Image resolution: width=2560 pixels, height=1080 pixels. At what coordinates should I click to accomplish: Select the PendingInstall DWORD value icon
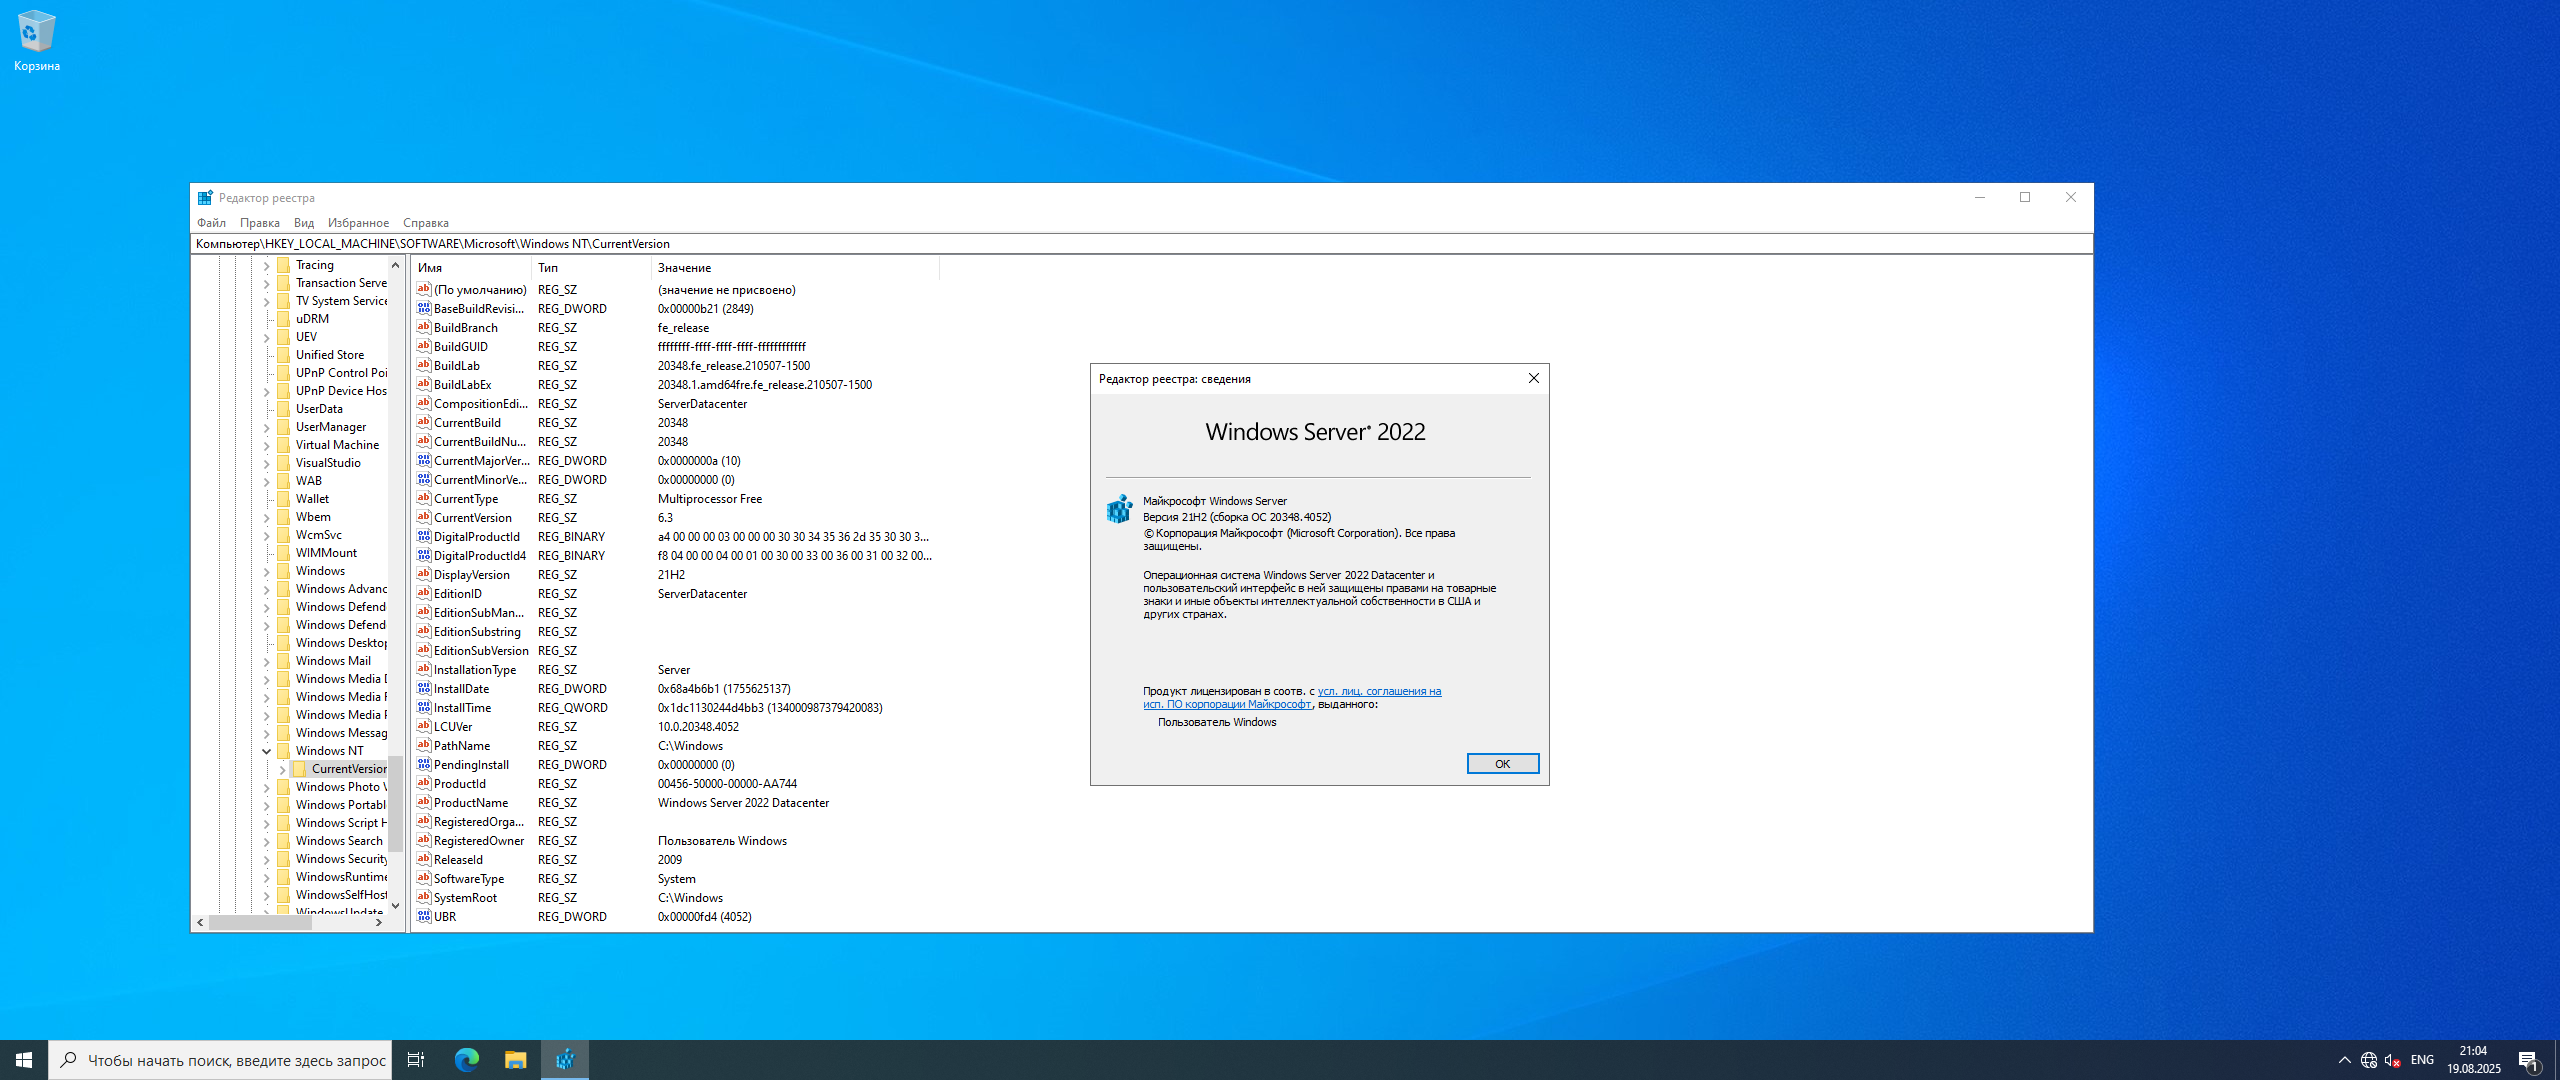[424, 765]
